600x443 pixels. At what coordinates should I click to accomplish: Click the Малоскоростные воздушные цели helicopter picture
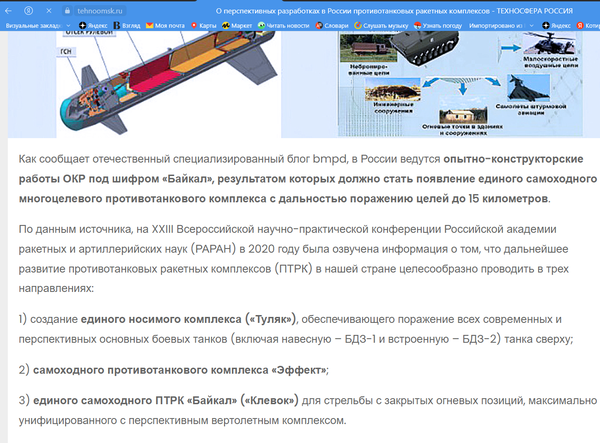[549, 42]
